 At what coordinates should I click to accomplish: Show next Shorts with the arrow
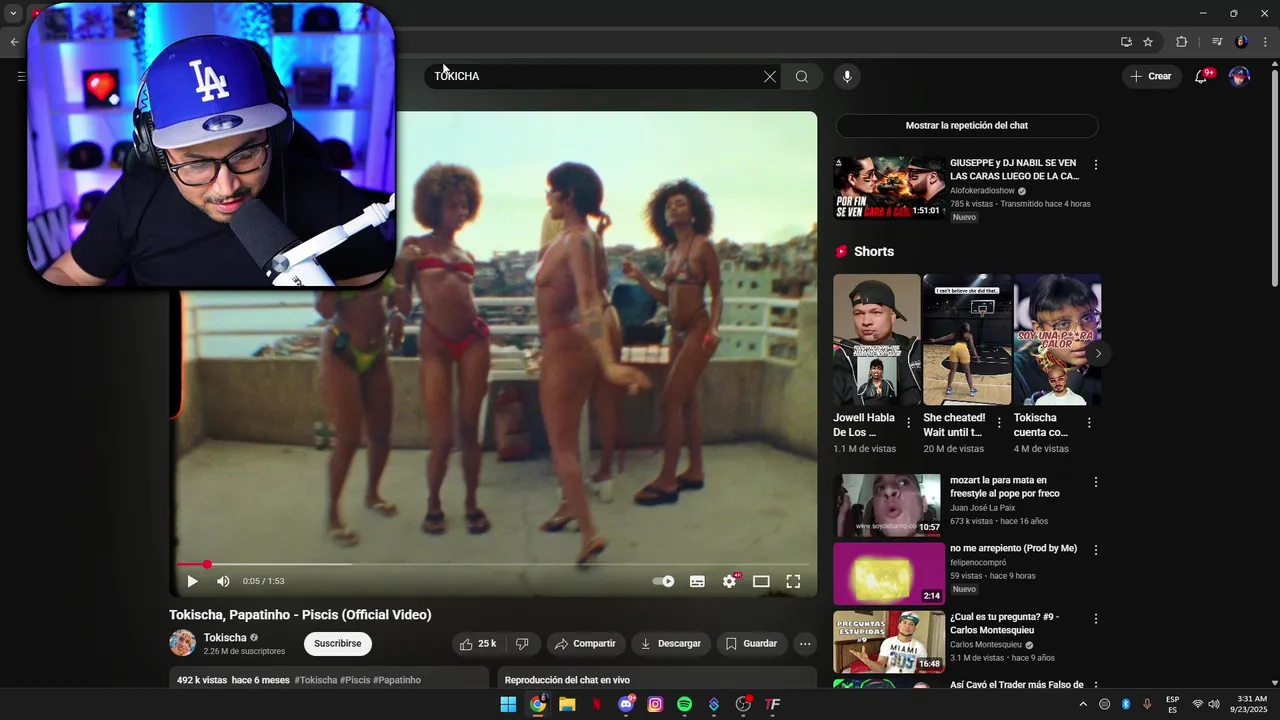pos(1098,353)
